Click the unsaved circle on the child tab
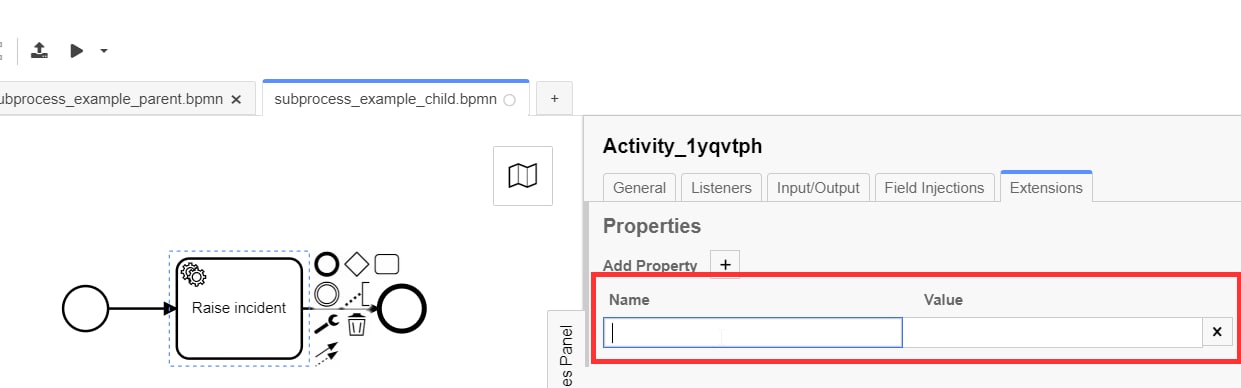The image size is (1241, 388). 509,100
